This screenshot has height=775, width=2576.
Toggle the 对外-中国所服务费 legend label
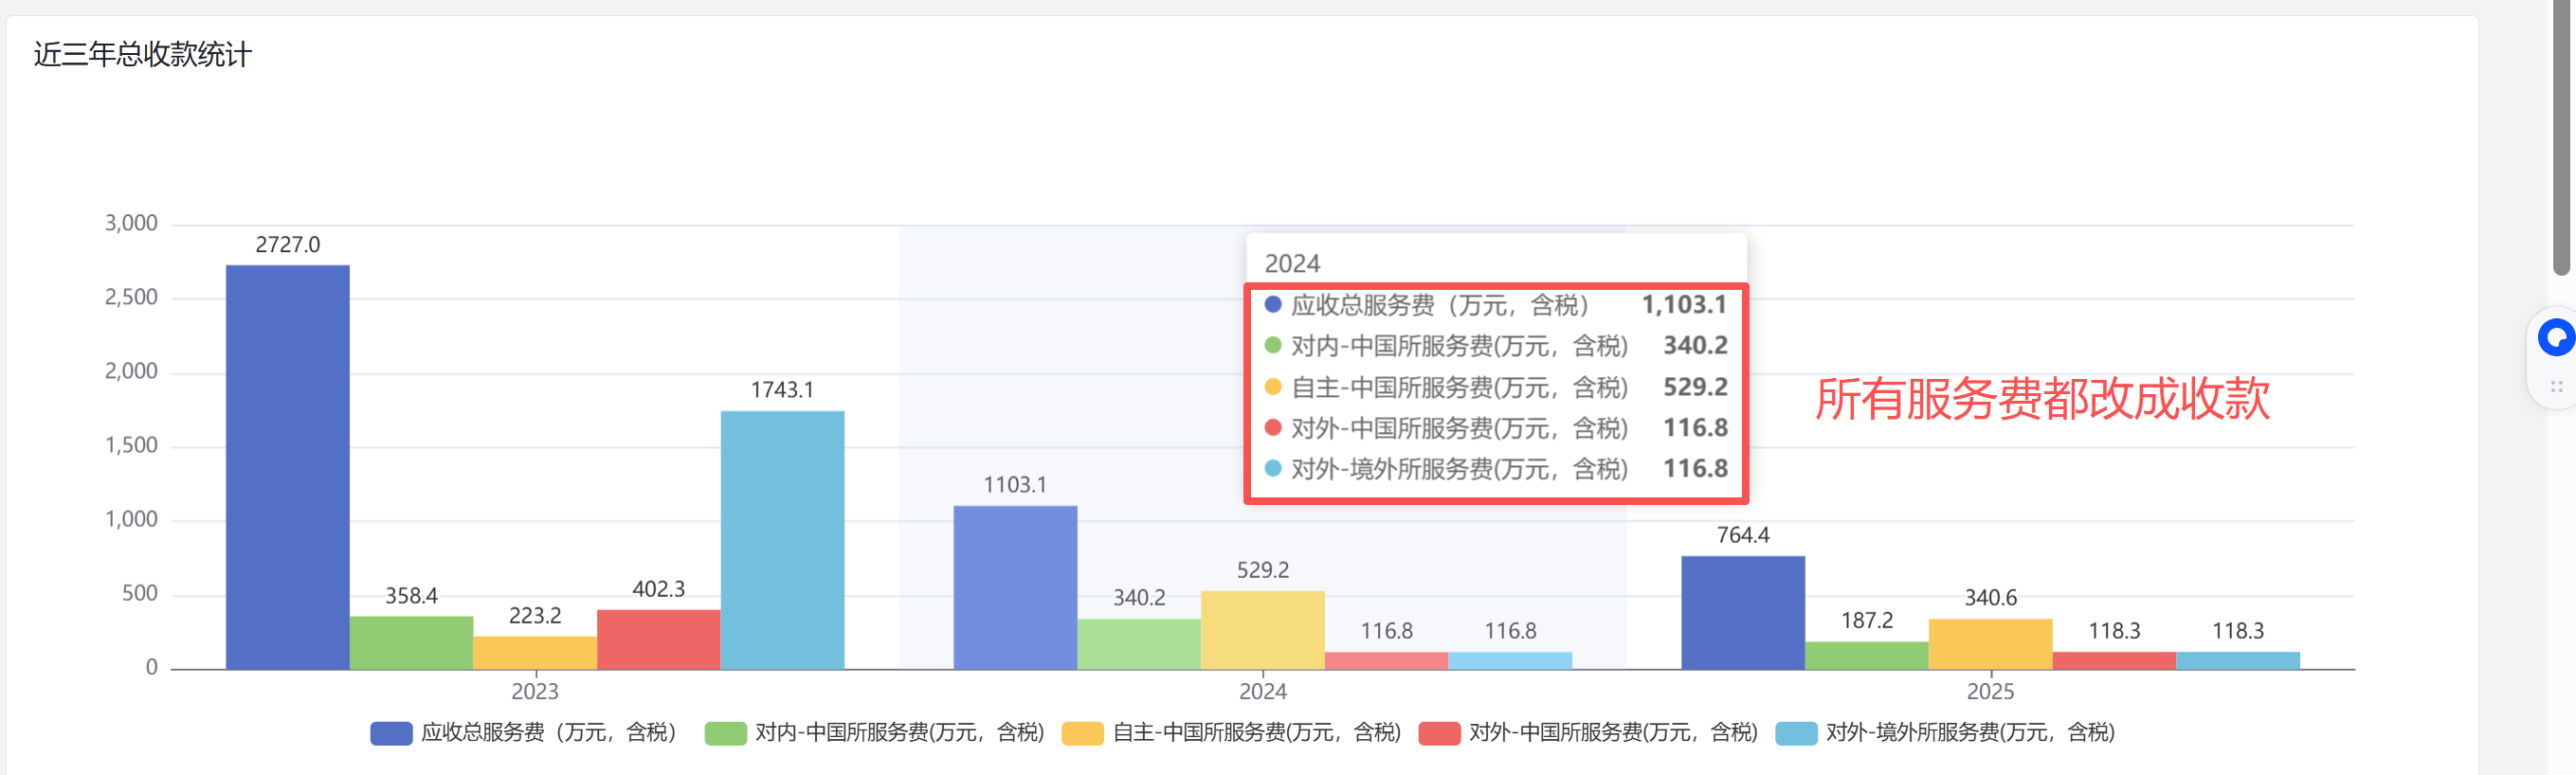click(x=1612, y=733)
